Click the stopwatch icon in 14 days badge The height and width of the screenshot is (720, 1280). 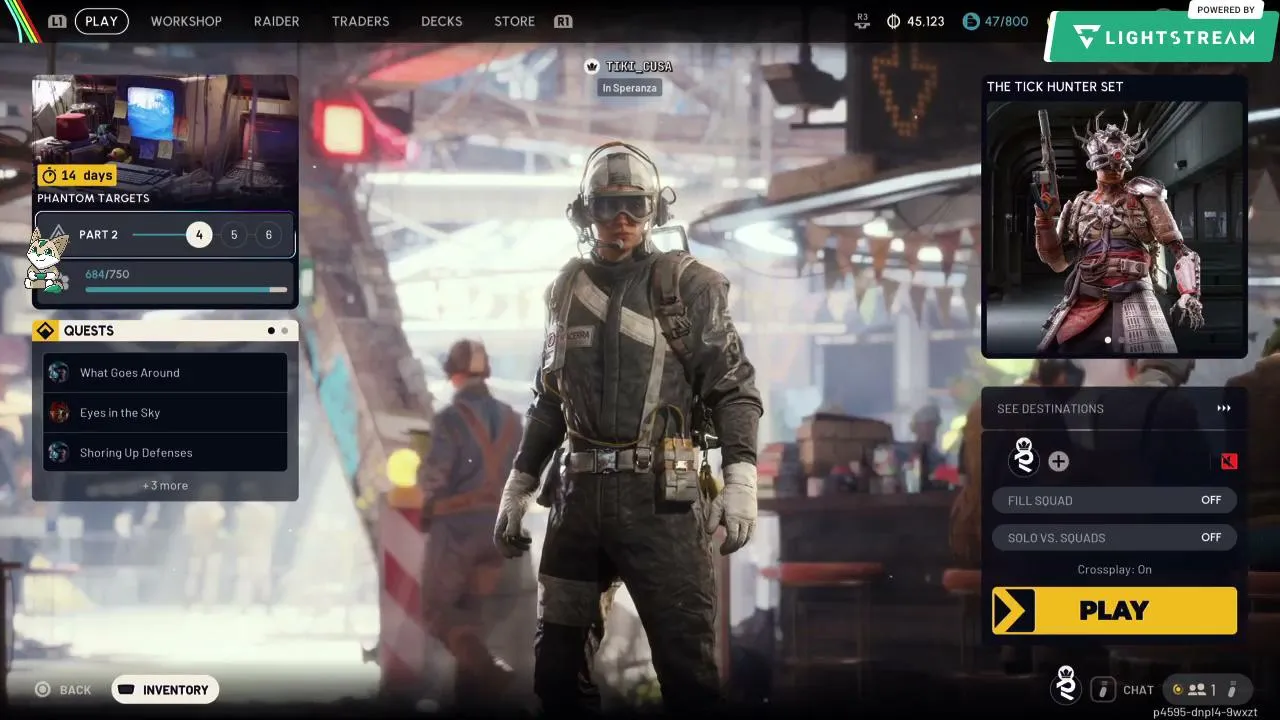[49, 175]
